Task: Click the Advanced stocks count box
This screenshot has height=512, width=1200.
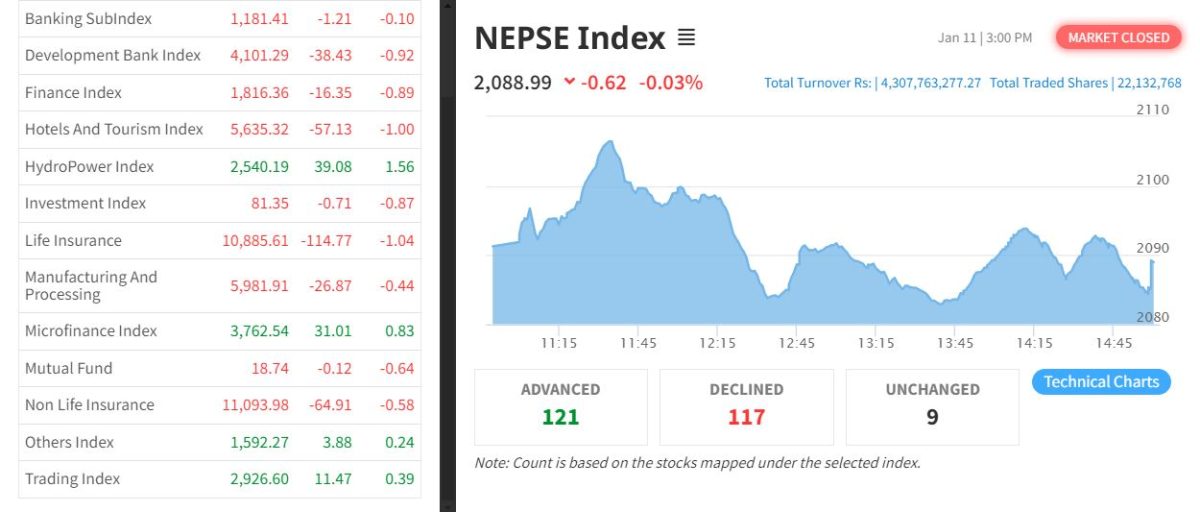Action: [x=560, y=406]
